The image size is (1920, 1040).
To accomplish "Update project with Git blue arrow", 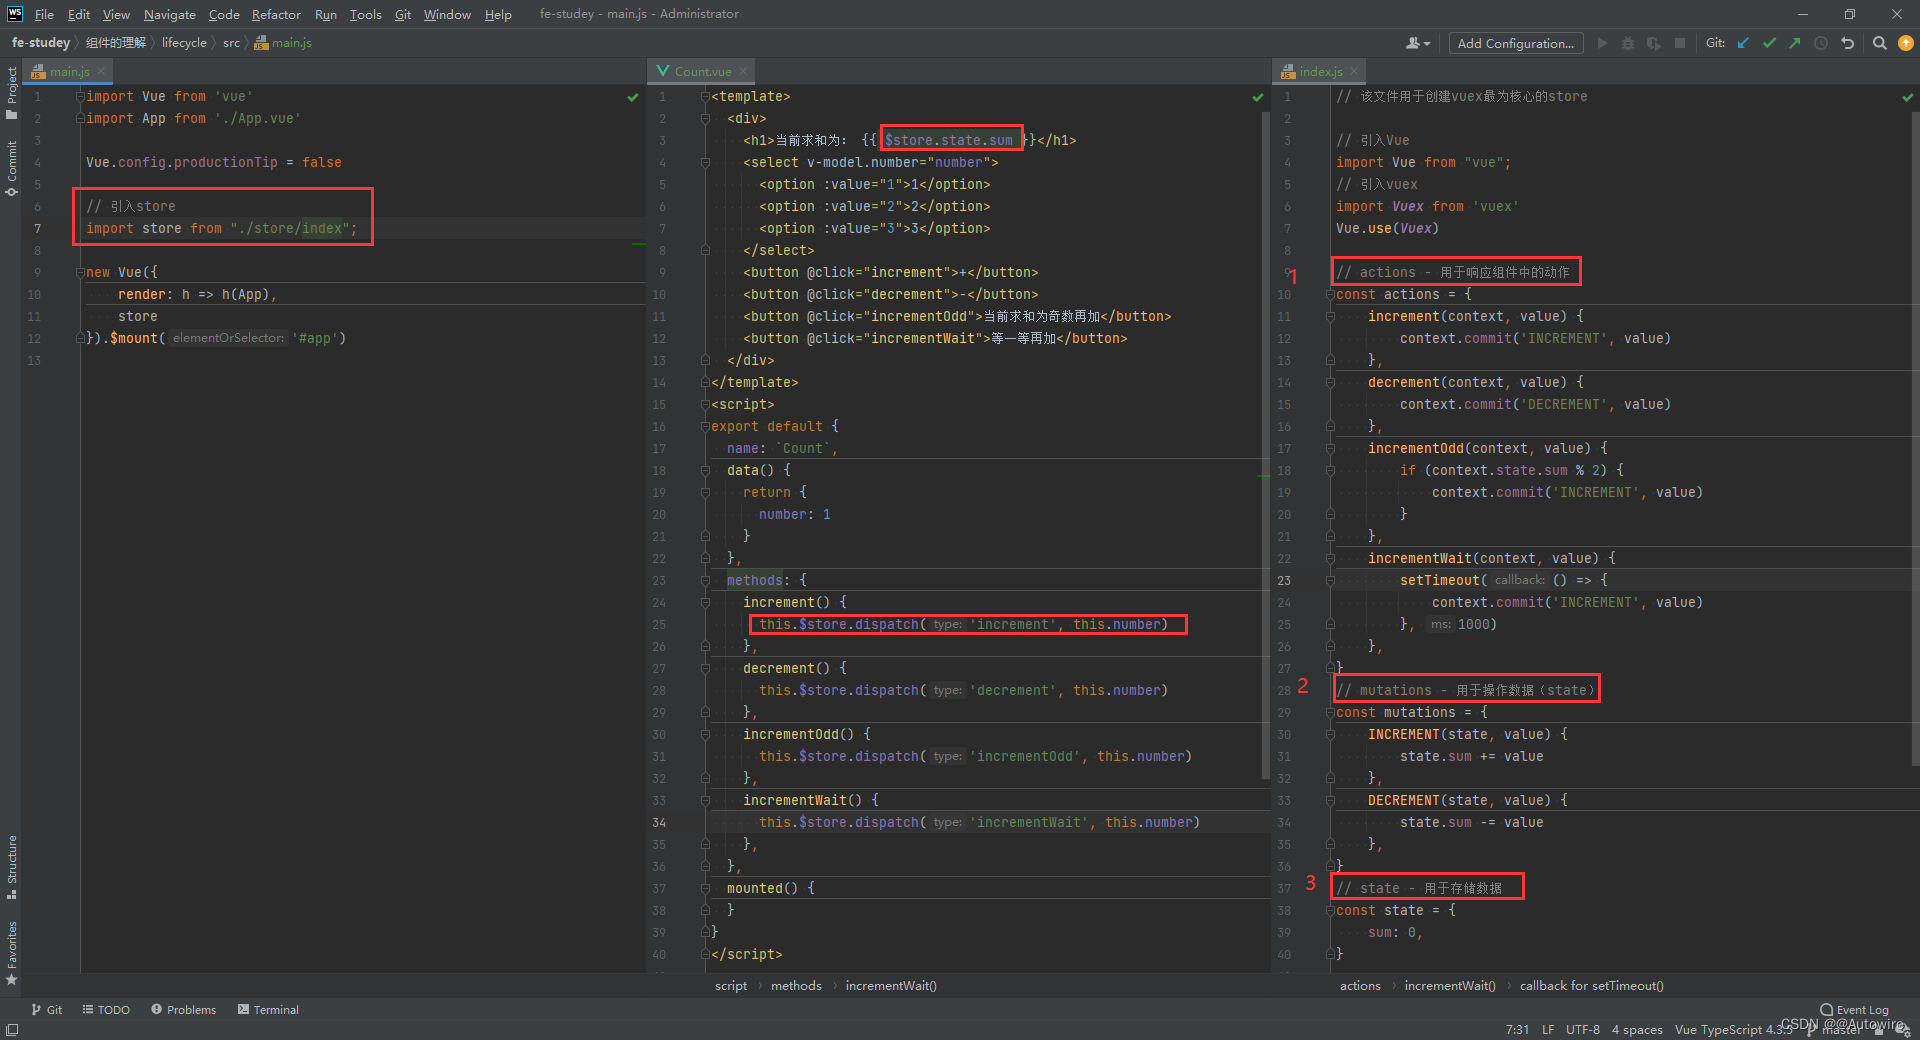I will (1744, 43).
